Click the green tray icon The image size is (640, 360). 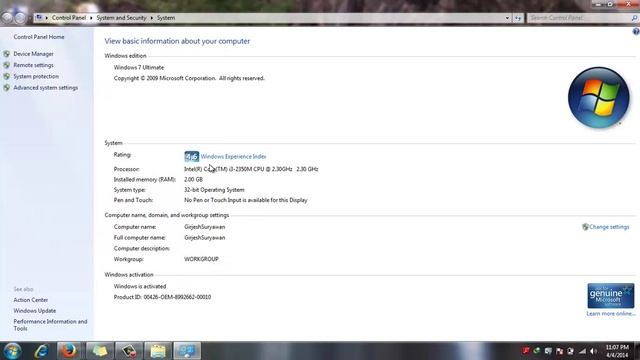537,351
